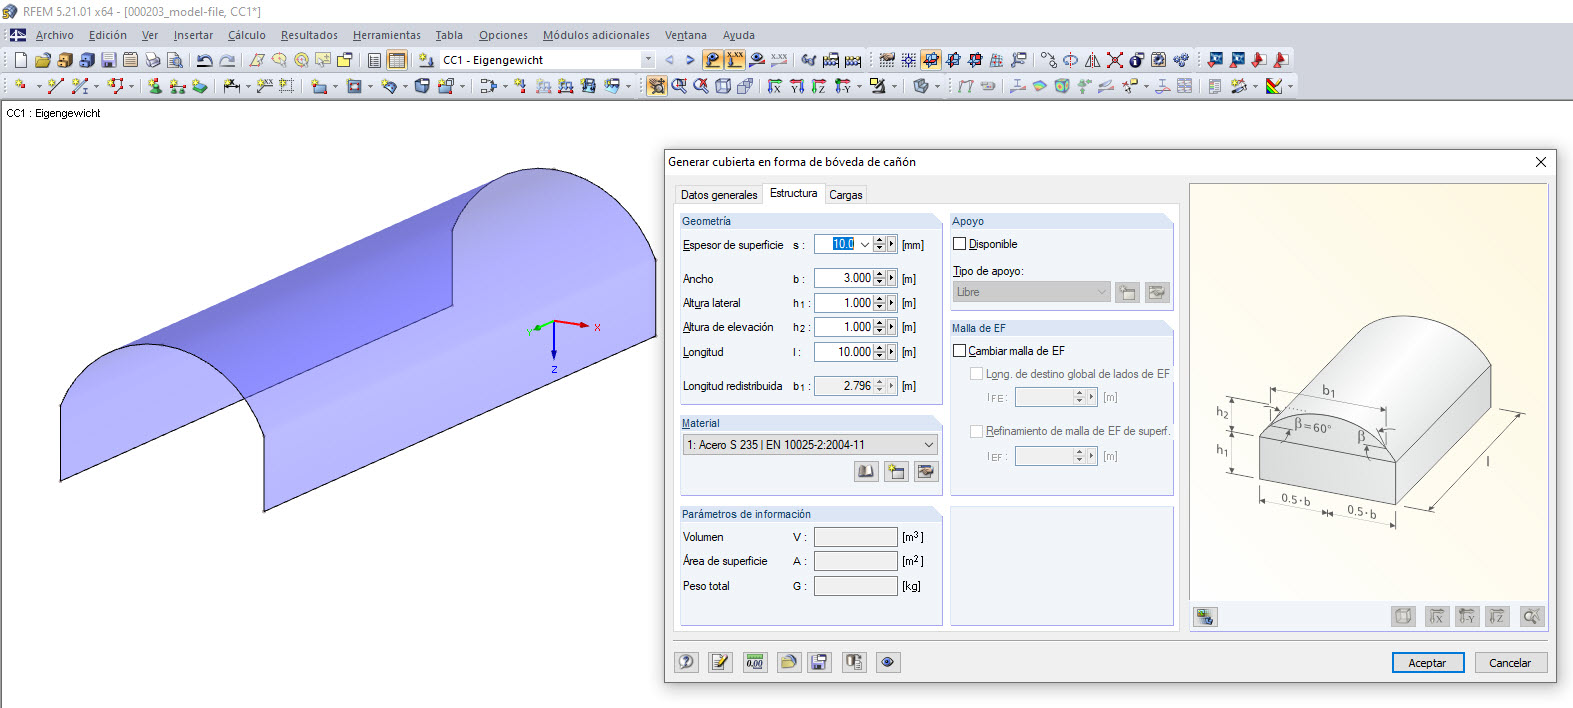Click the New model icon in toolbar
Image resolution: width=1573 pixels, height=708 pixels.
[21, 60]
